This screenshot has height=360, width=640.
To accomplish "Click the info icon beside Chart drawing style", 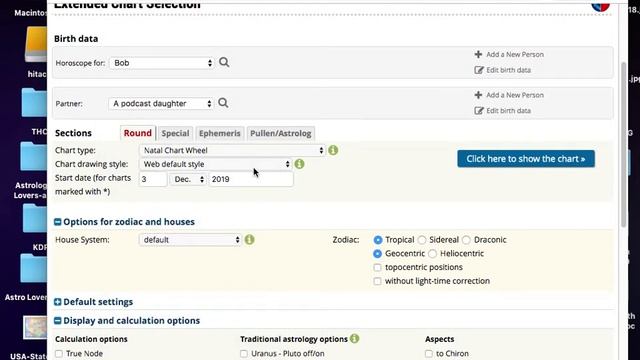I will tap(299, 164).
